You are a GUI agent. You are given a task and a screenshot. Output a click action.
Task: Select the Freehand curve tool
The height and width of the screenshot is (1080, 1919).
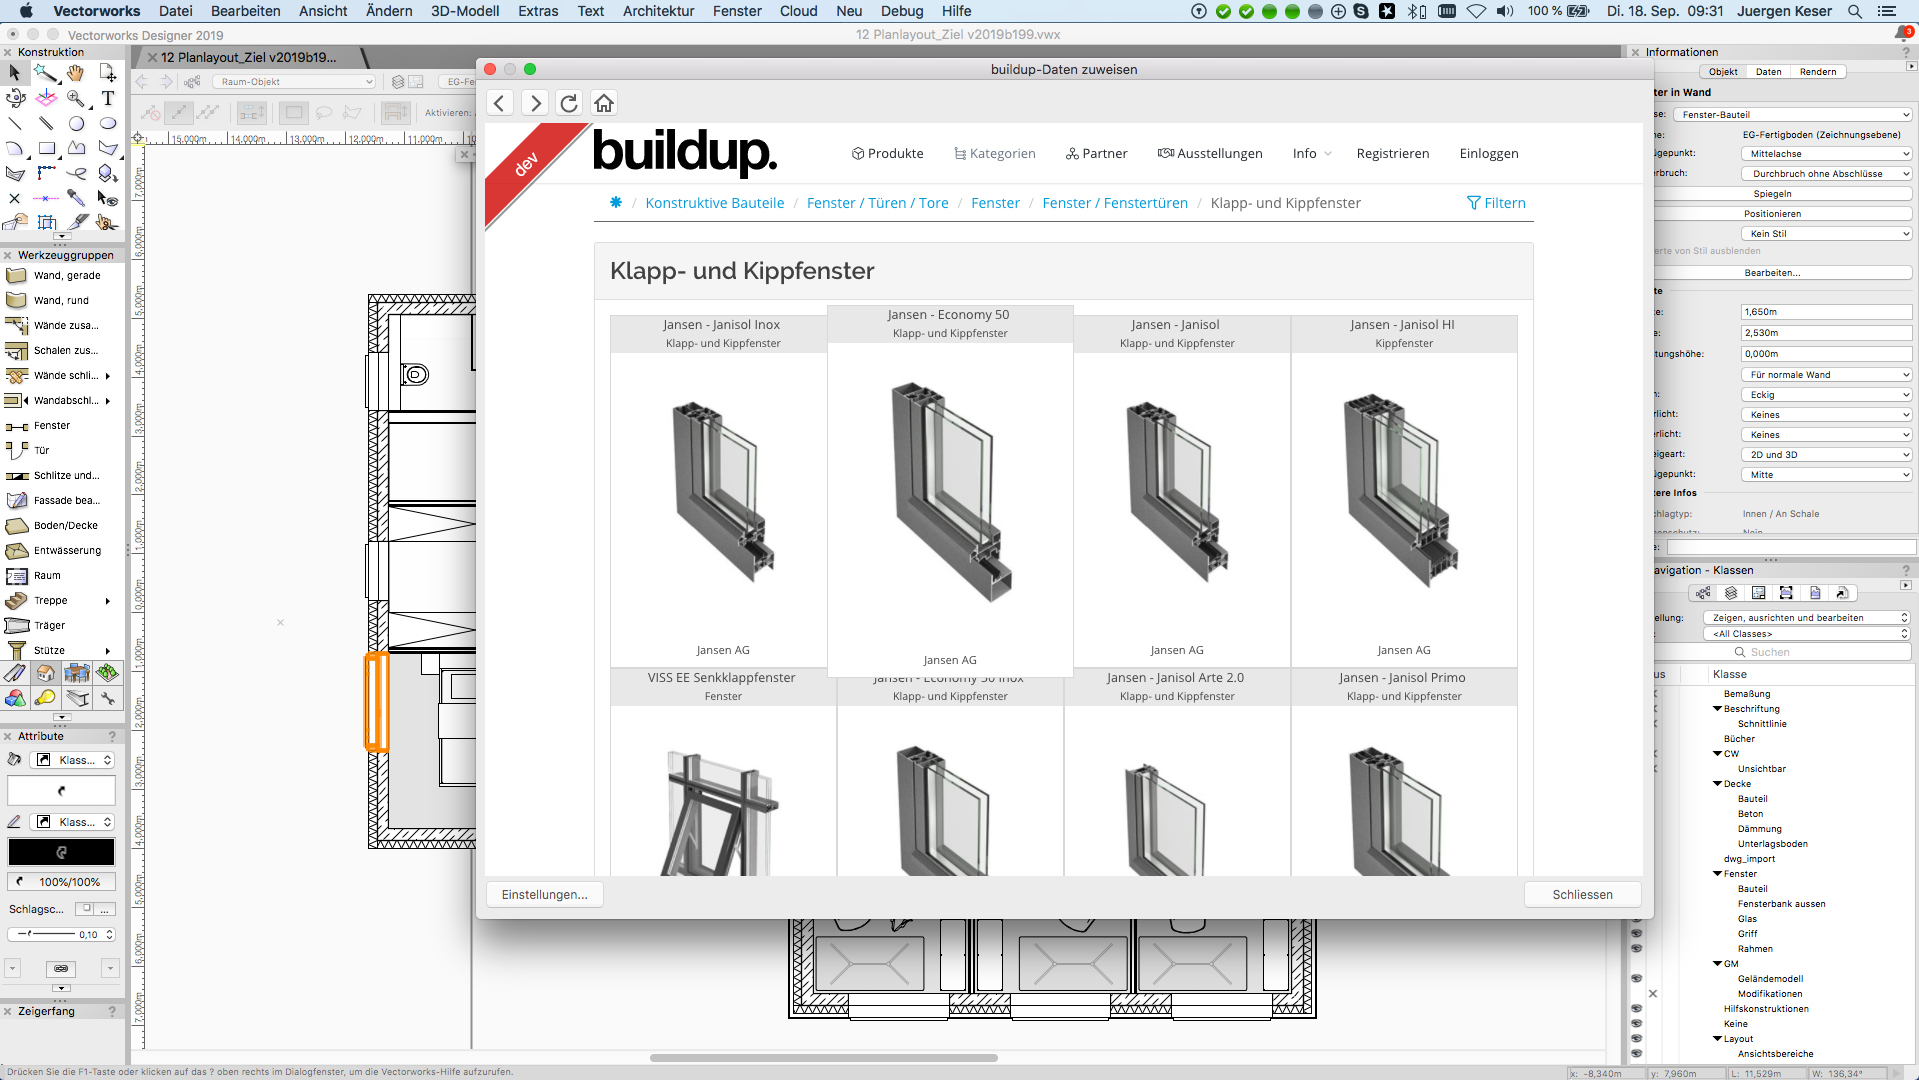pyautogui.click(x=76, y=173)
